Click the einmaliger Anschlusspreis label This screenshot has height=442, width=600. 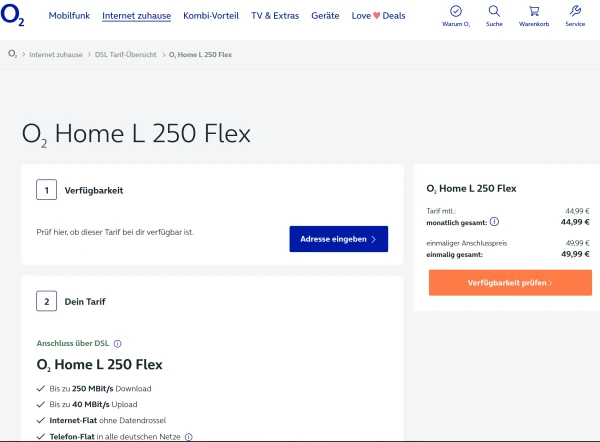pos(466,243)
